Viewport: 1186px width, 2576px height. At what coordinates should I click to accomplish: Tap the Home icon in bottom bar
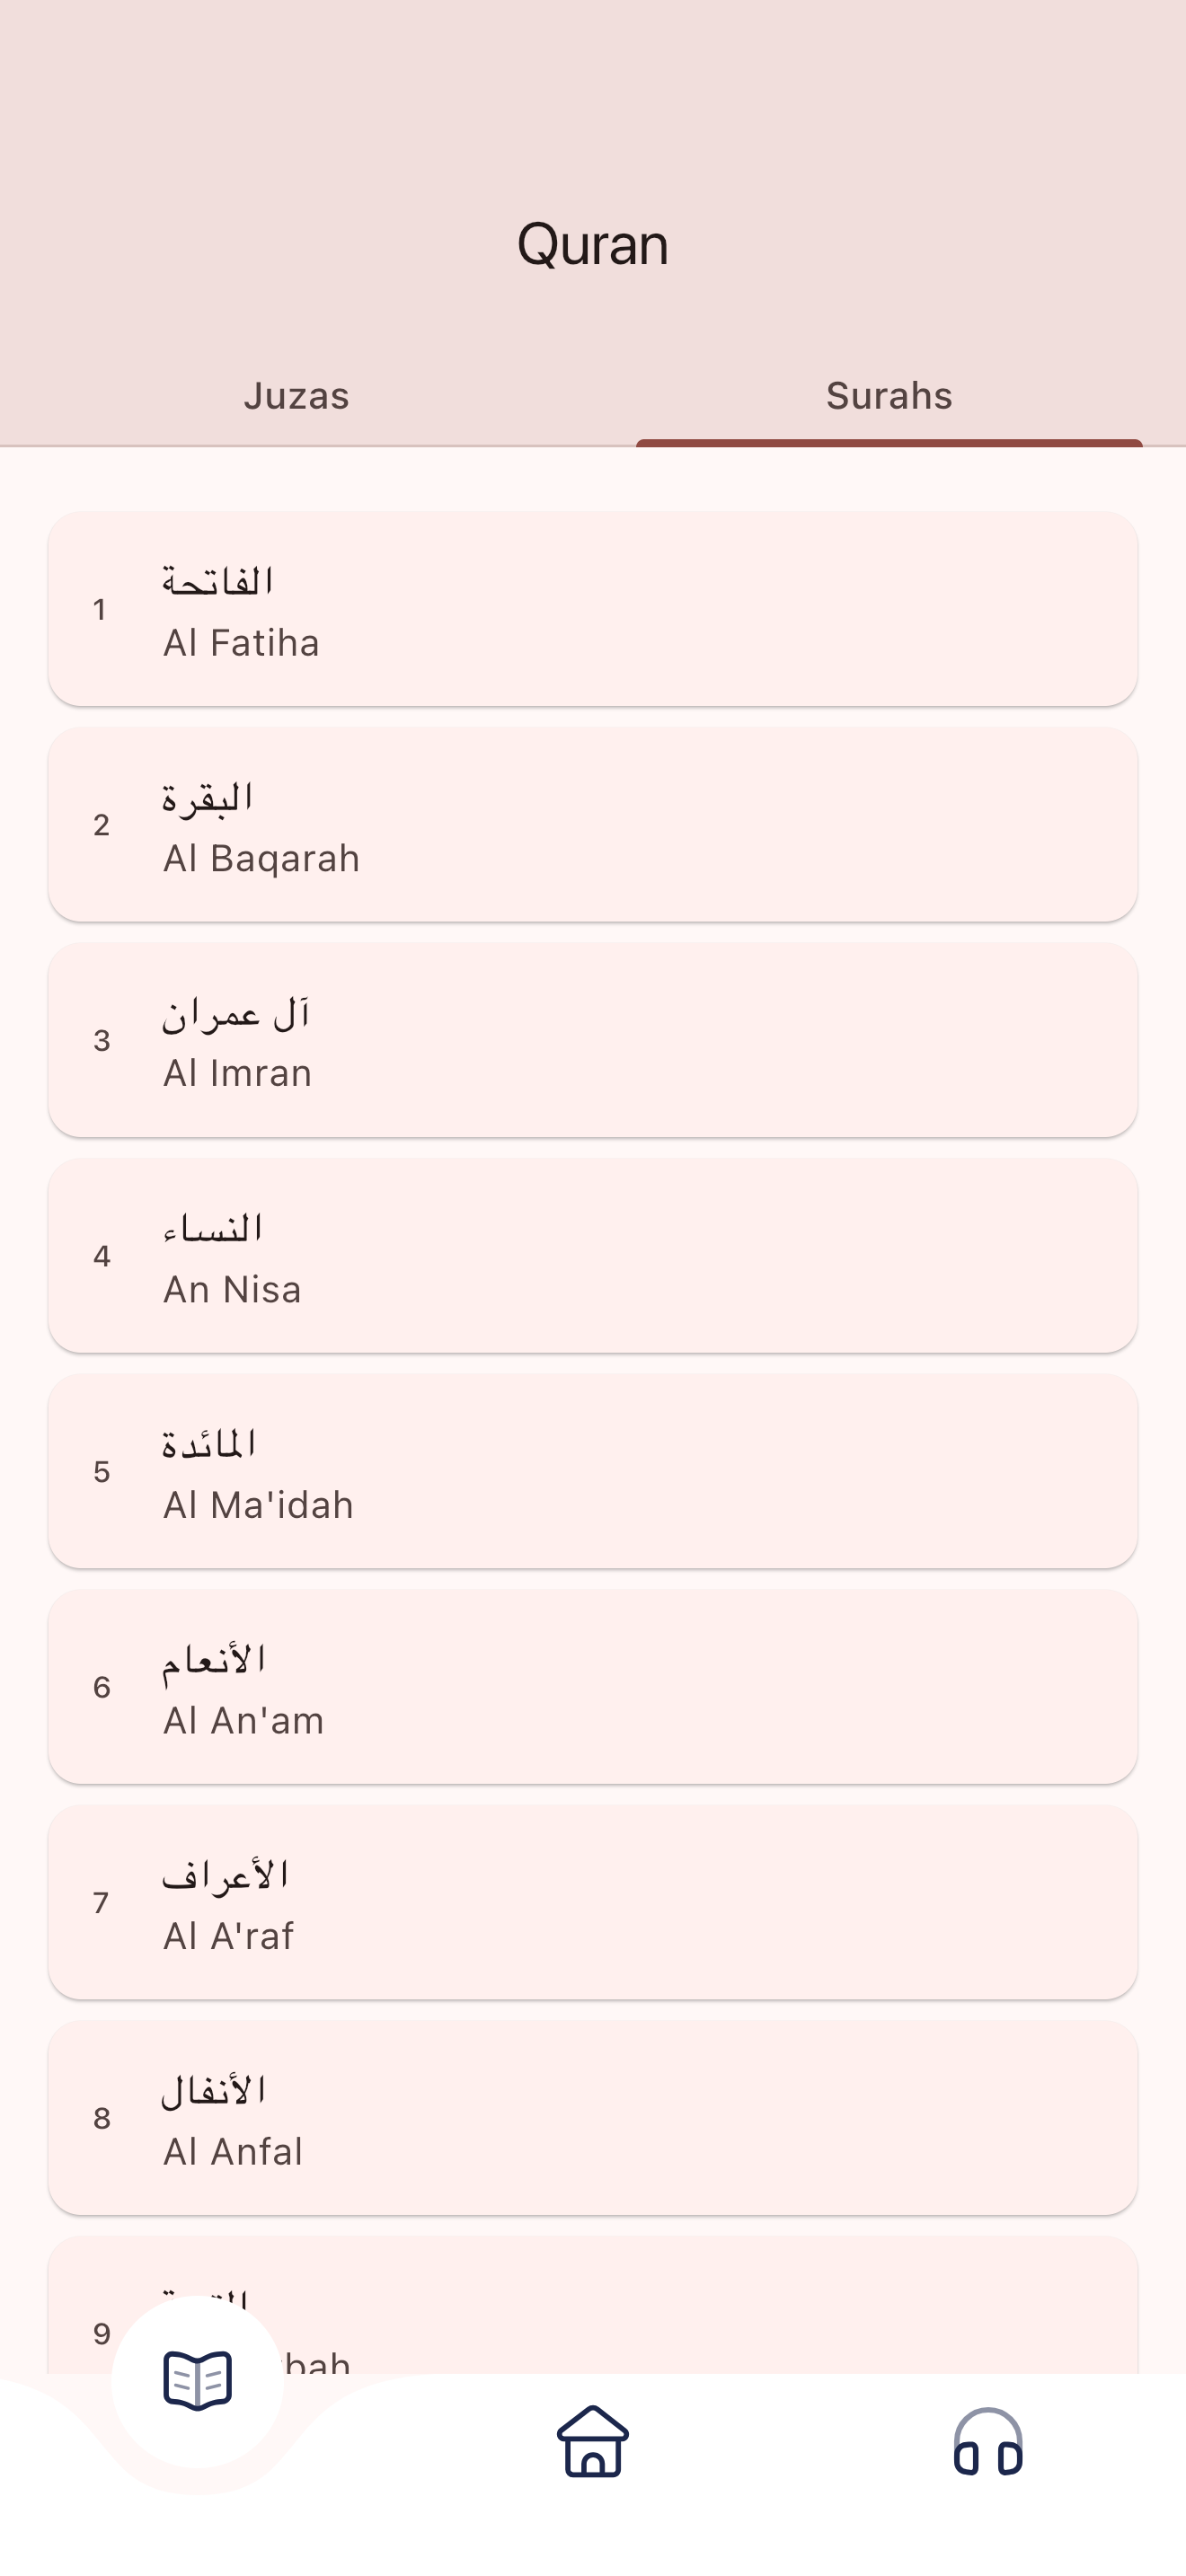[x=593, y=2441]
